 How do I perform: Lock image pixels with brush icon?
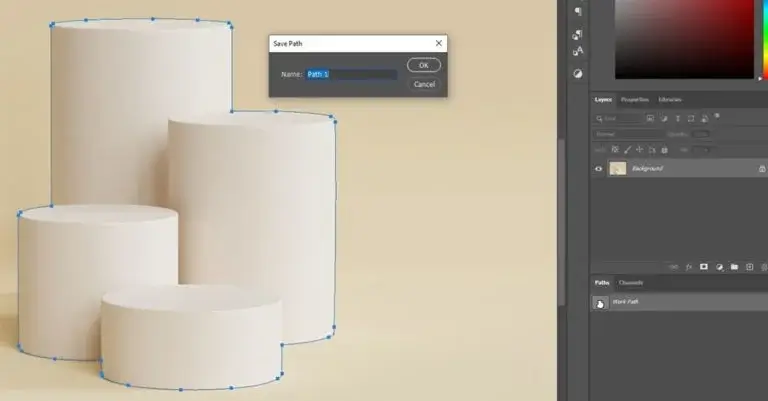tap(627, 150)
